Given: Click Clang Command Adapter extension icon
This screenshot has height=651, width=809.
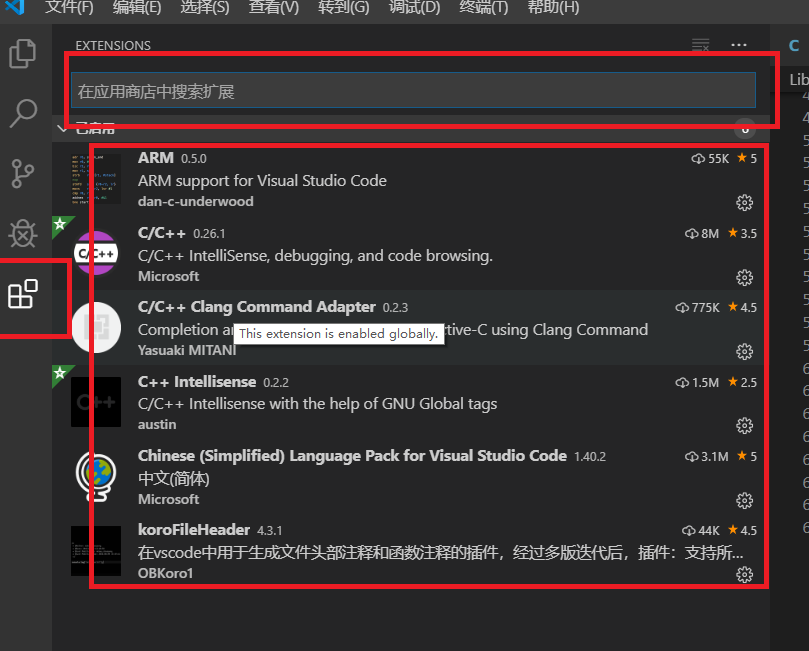Looking at the screenshot, I should [x=96, y=328].
